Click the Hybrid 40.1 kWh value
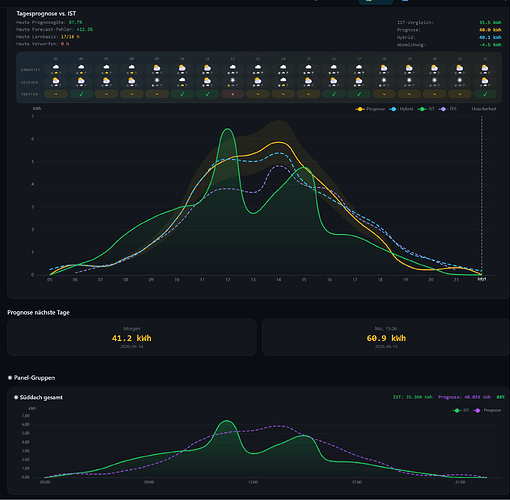The height and width of the screenshot is (500, 510). [490, 37]
